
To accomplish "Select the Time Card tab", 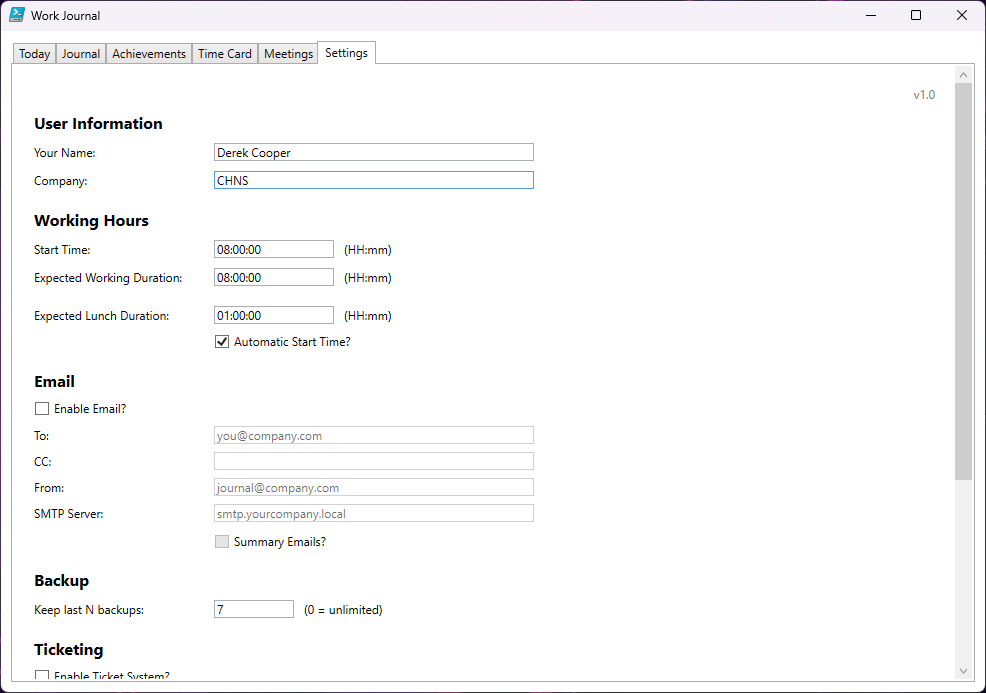I will (x=225, y=54).
